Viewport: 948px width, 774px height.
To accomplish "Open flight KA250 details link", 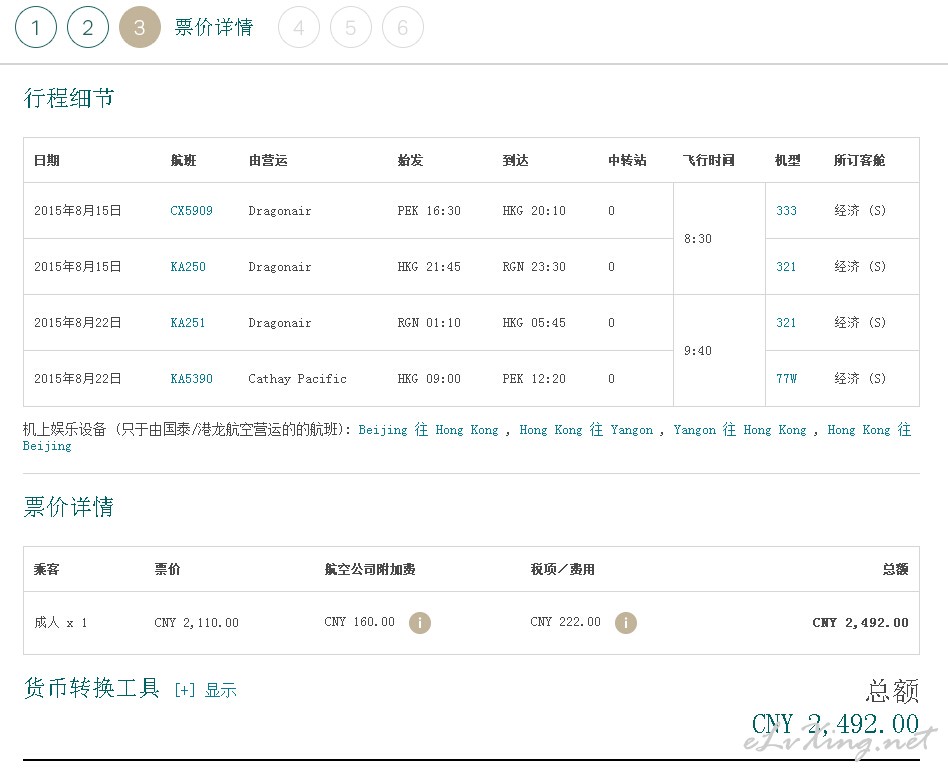I will (188, 267).
